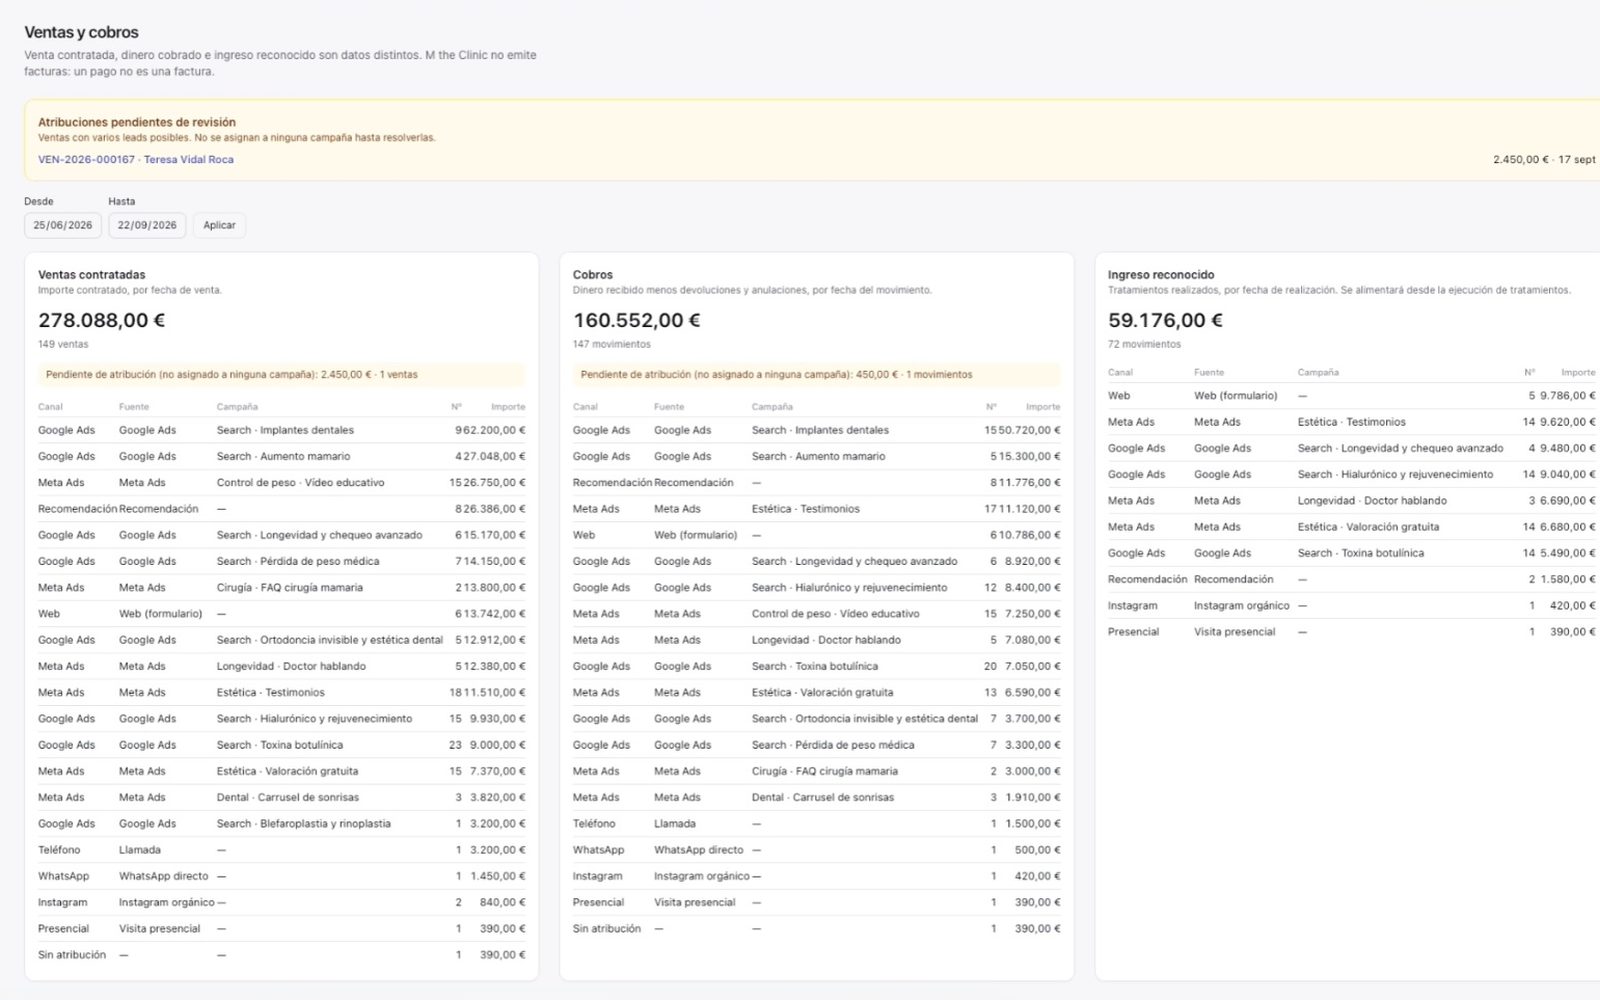
Task: Select Cirugía · FAQ cirugía mamaria row in Ventas contratadas
Action: pyautogui.click(x=281, y=587)
